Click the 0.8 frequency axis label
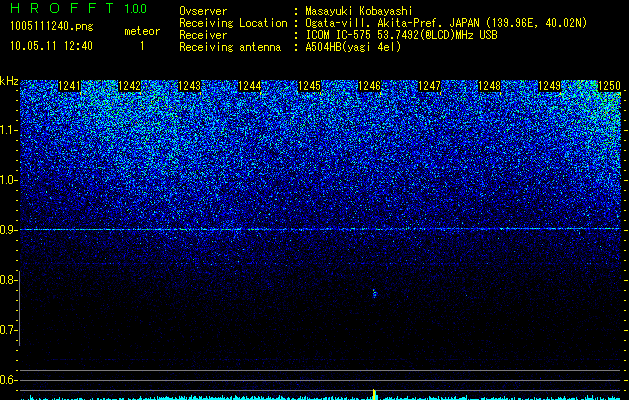The height and width of the screenshot is (400, 629). [8, 280]
